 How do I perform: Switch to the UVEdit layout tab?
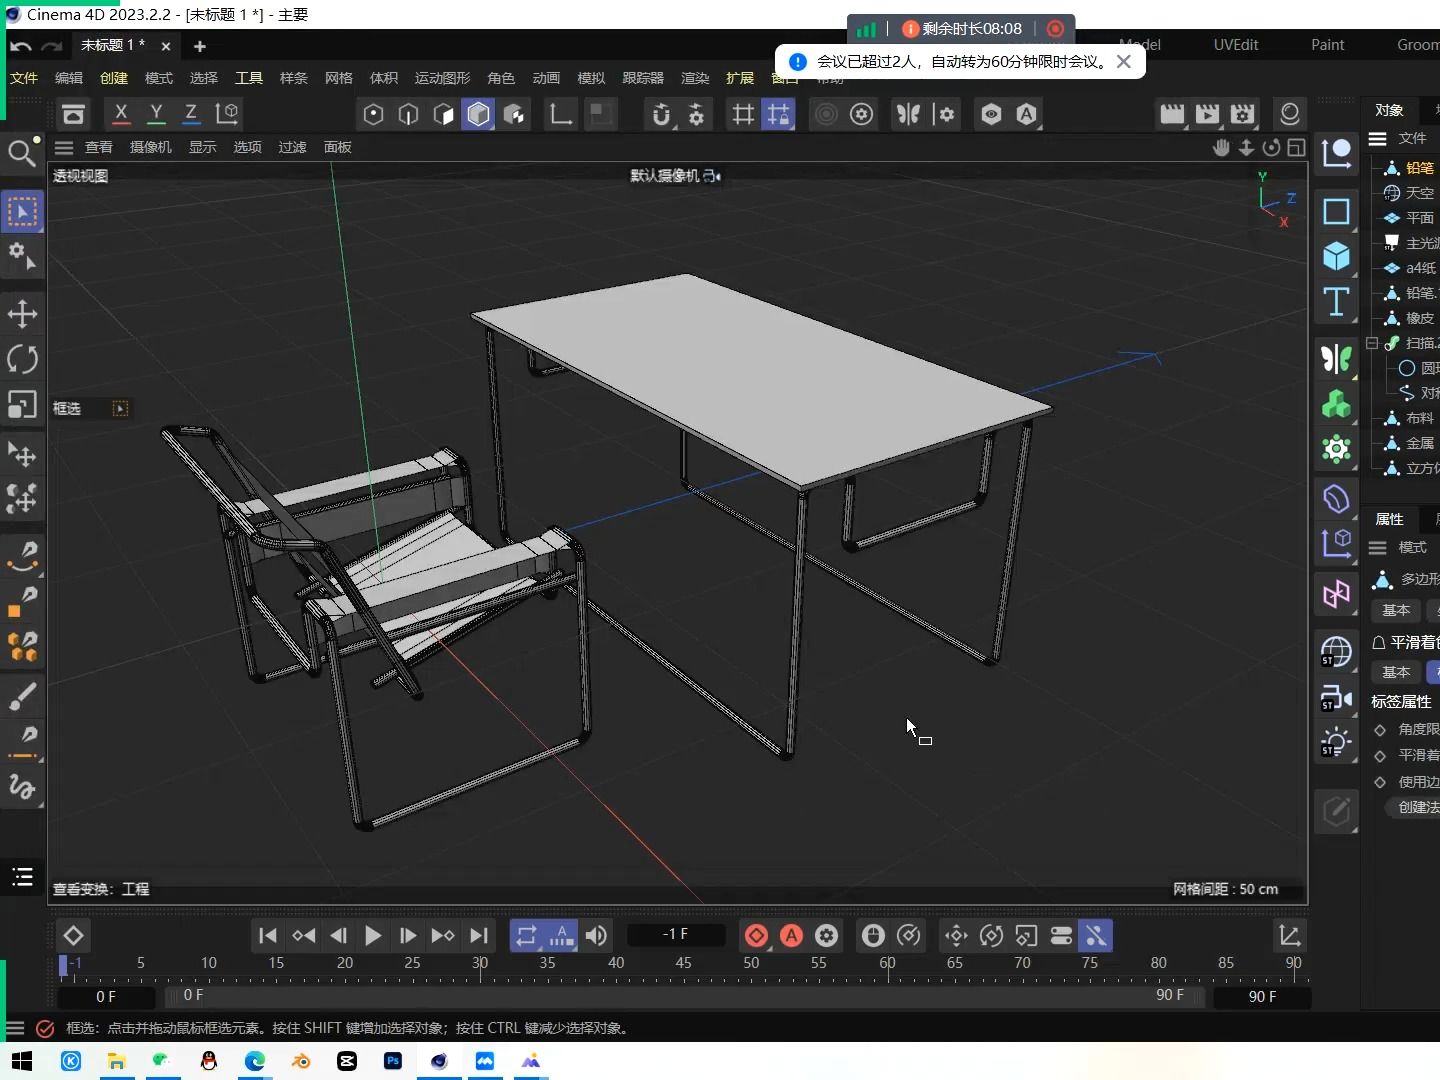coord(1236,44)
